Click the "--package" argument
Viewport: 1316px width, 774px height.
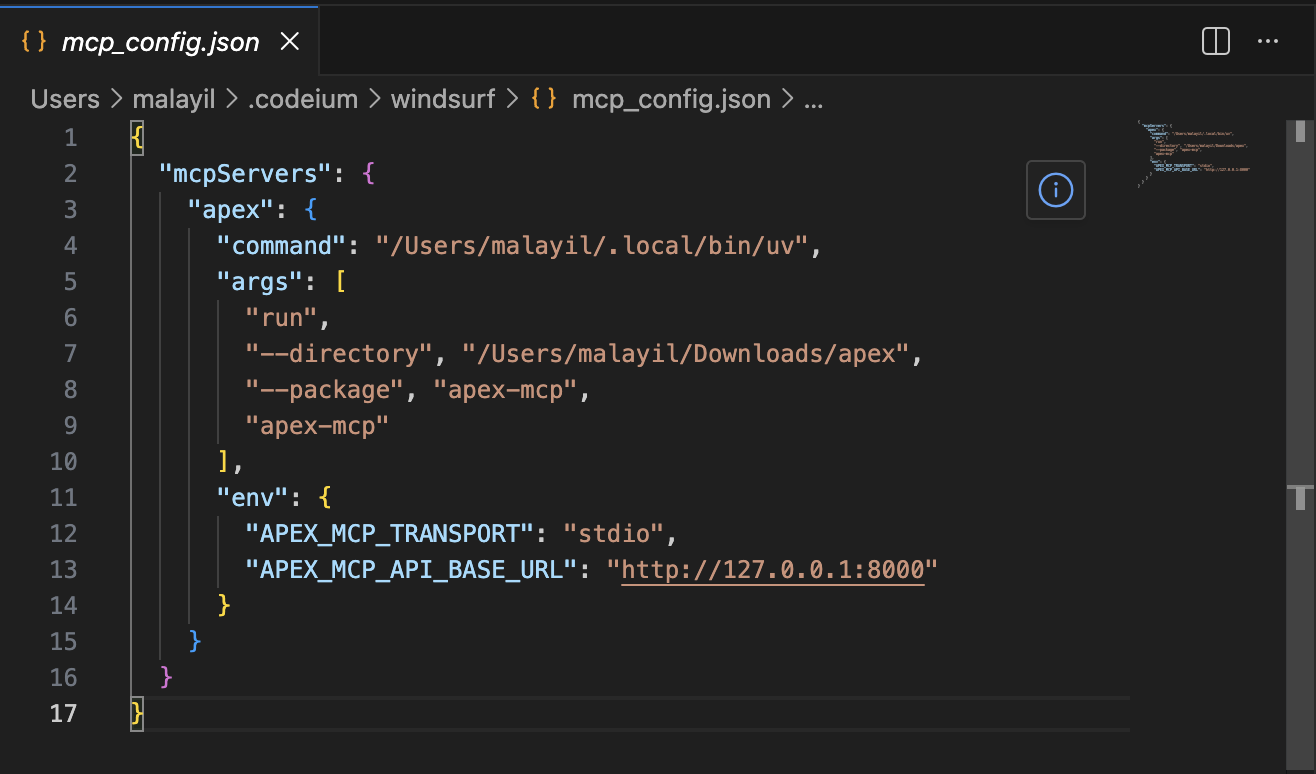325,389
